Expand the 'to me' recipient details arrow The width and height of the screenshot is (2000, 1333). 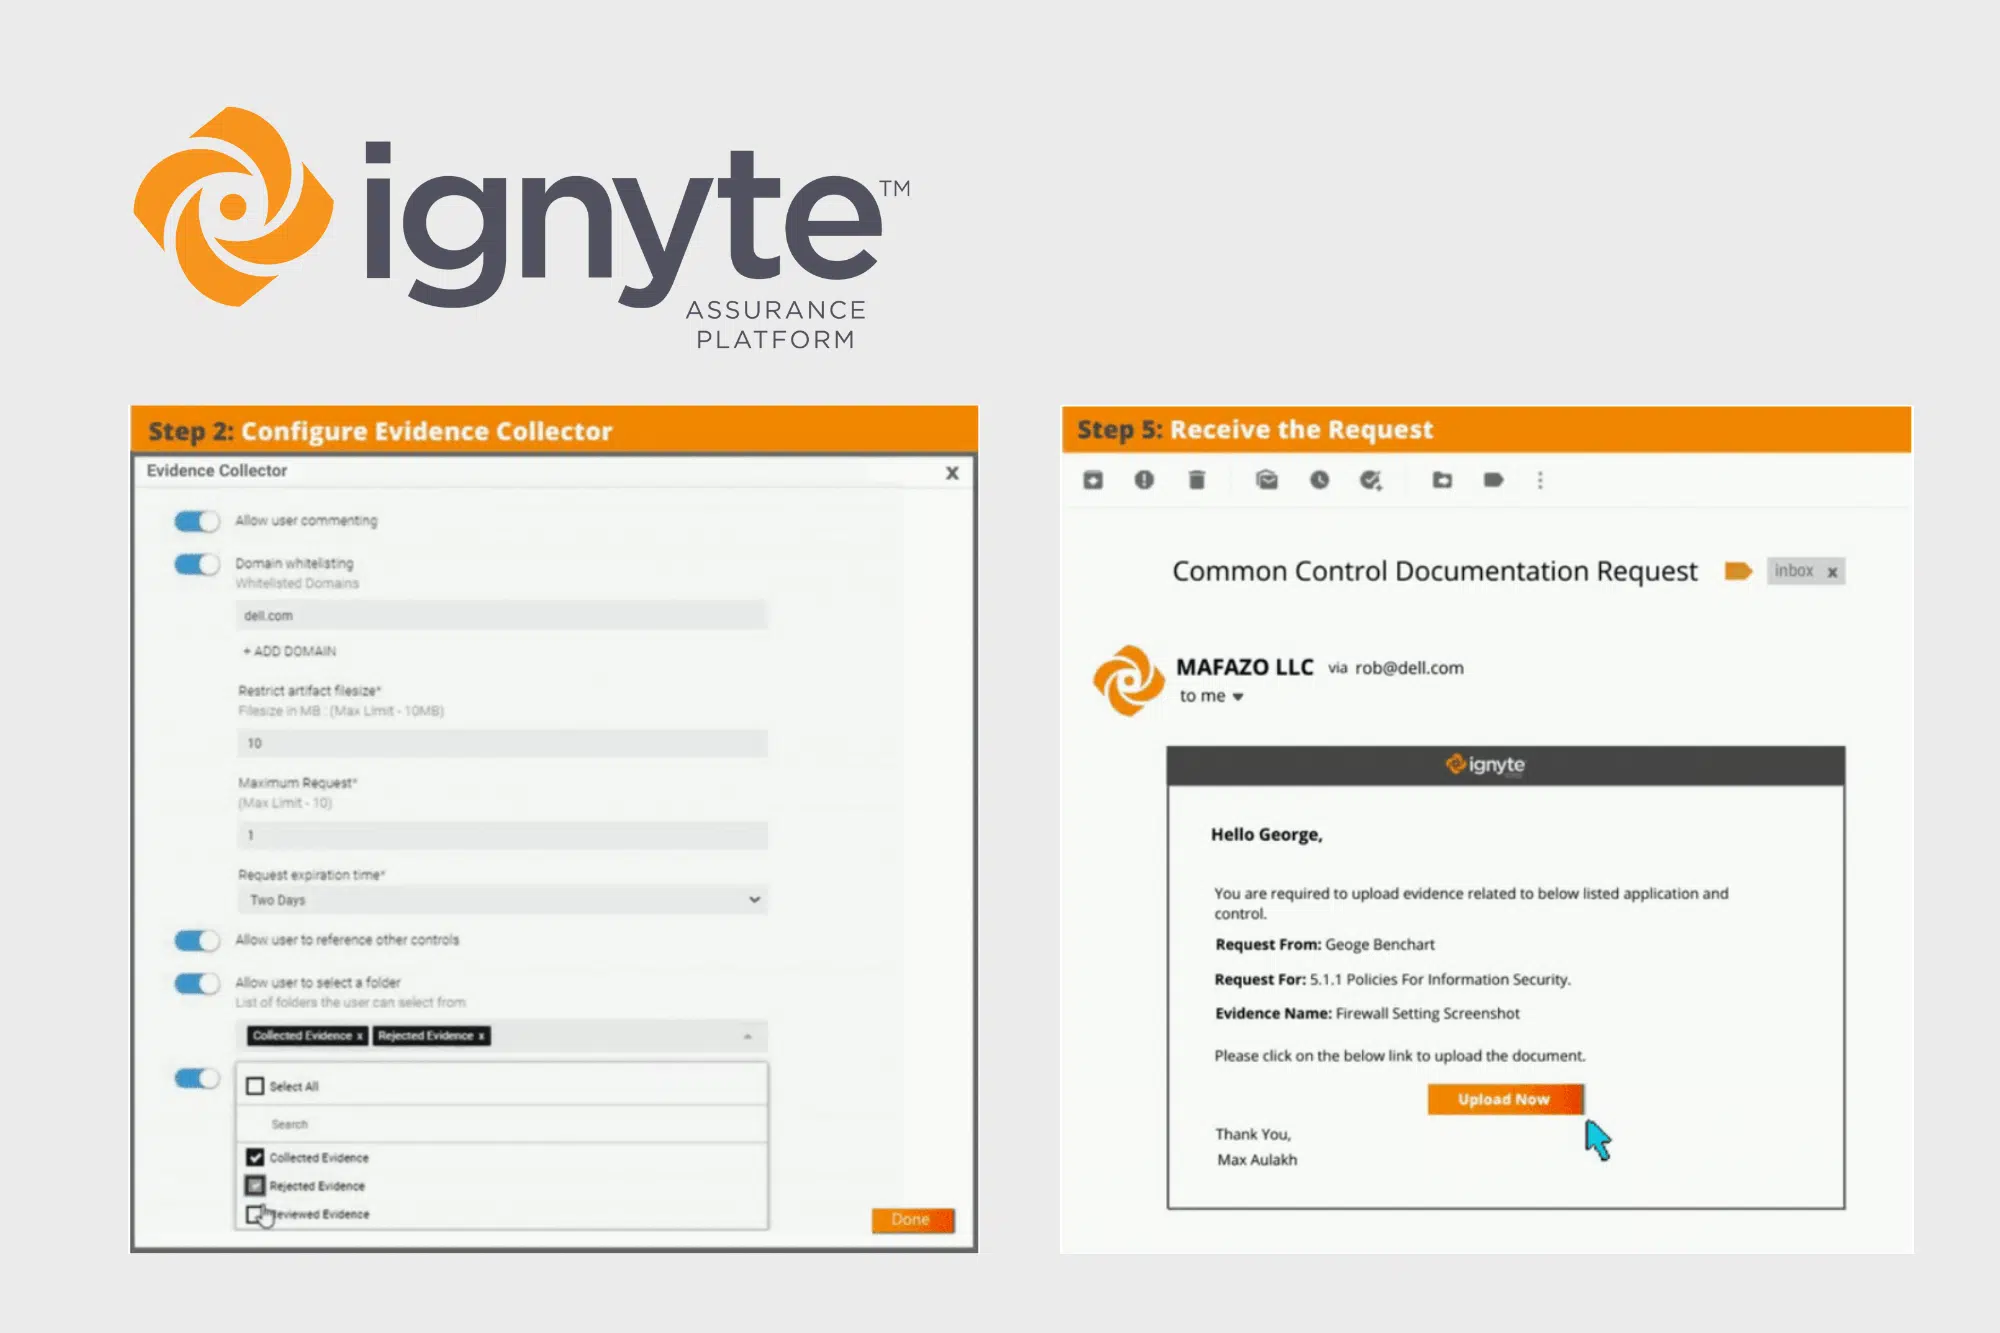1238,697
